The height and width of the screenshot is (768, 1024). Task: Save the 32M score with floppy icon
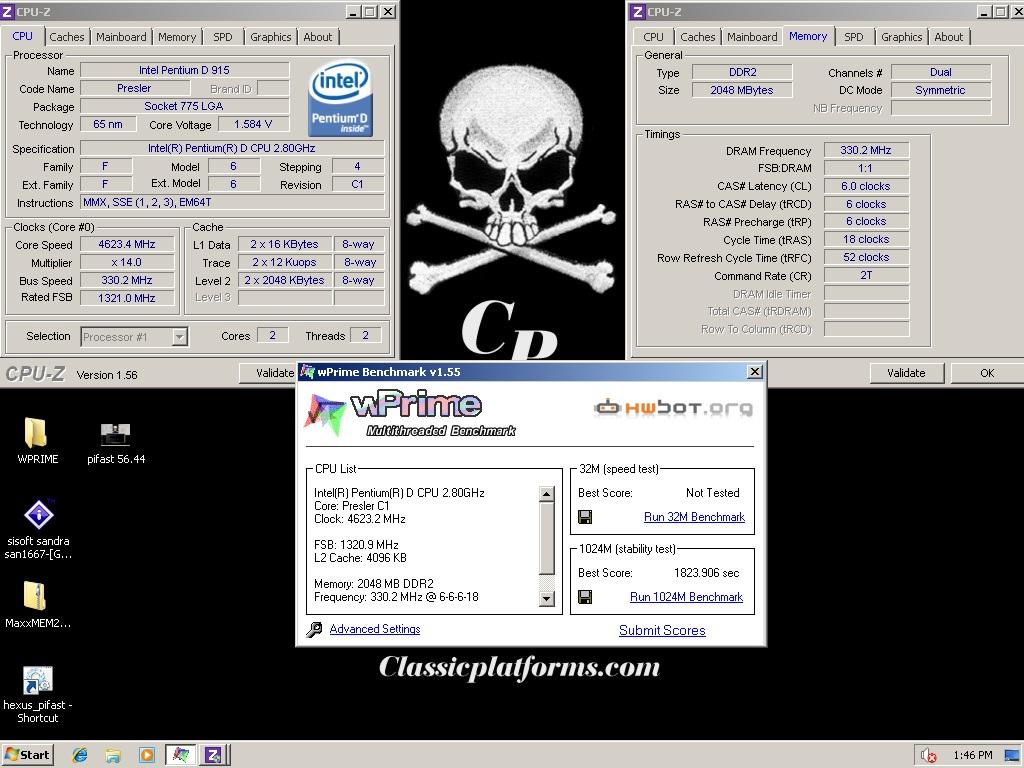click(x=585, y=517)
